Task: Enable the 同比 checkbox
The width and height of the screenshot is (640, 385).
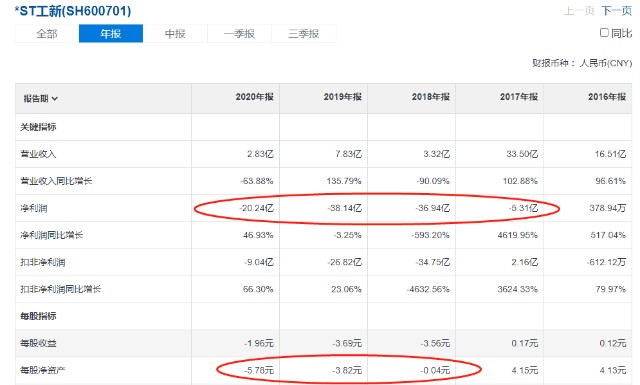Action: pos(604,33)
